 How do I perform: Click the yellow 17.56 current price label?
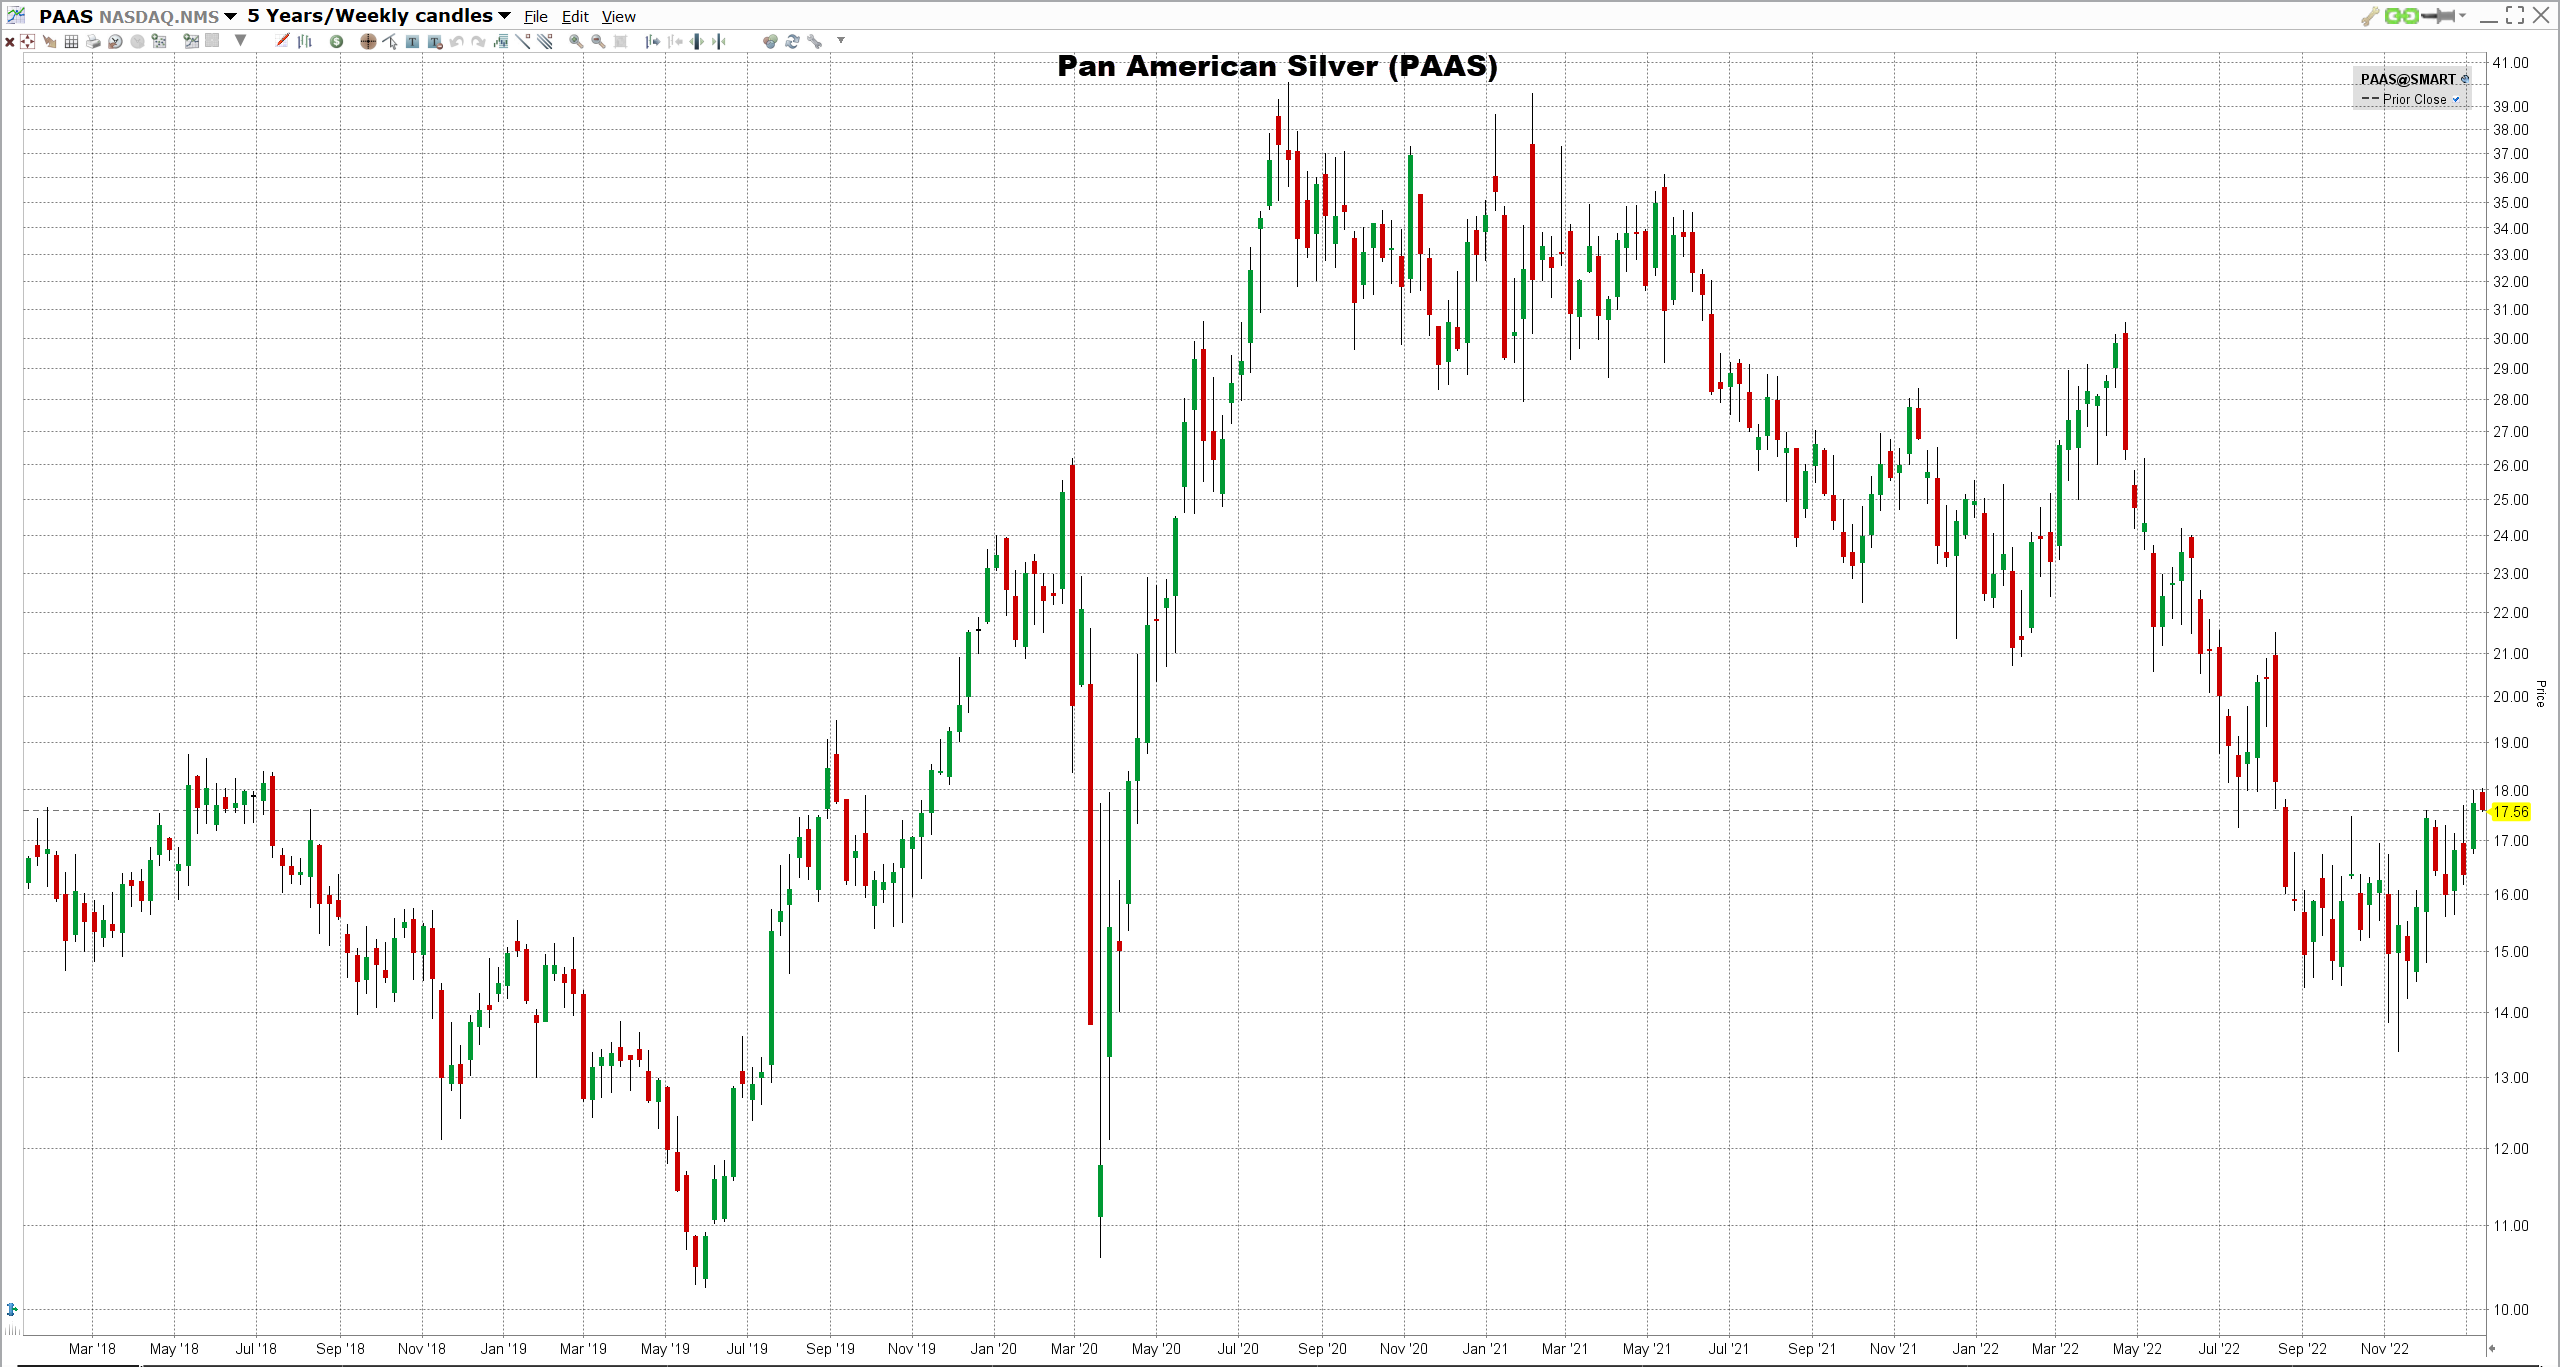tap(2510, 812)
